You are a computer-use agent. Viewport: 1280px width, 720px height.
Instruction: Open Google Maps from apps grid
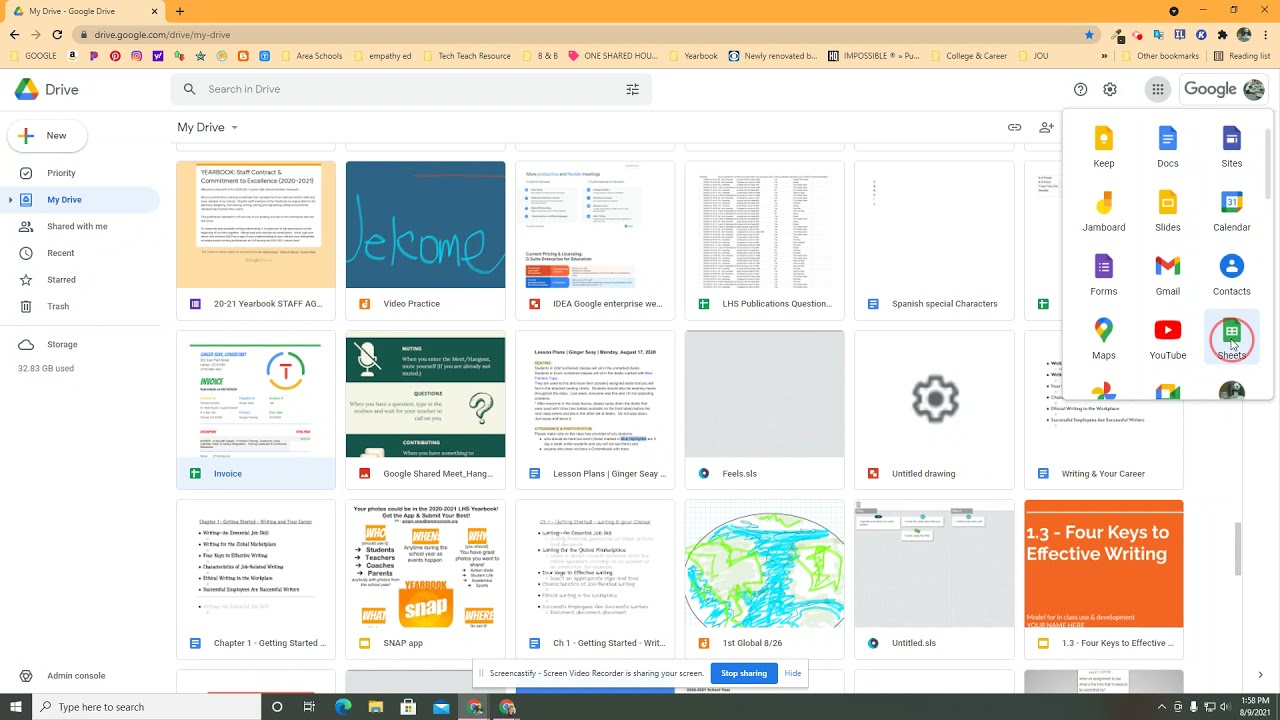click(1103, 339)
